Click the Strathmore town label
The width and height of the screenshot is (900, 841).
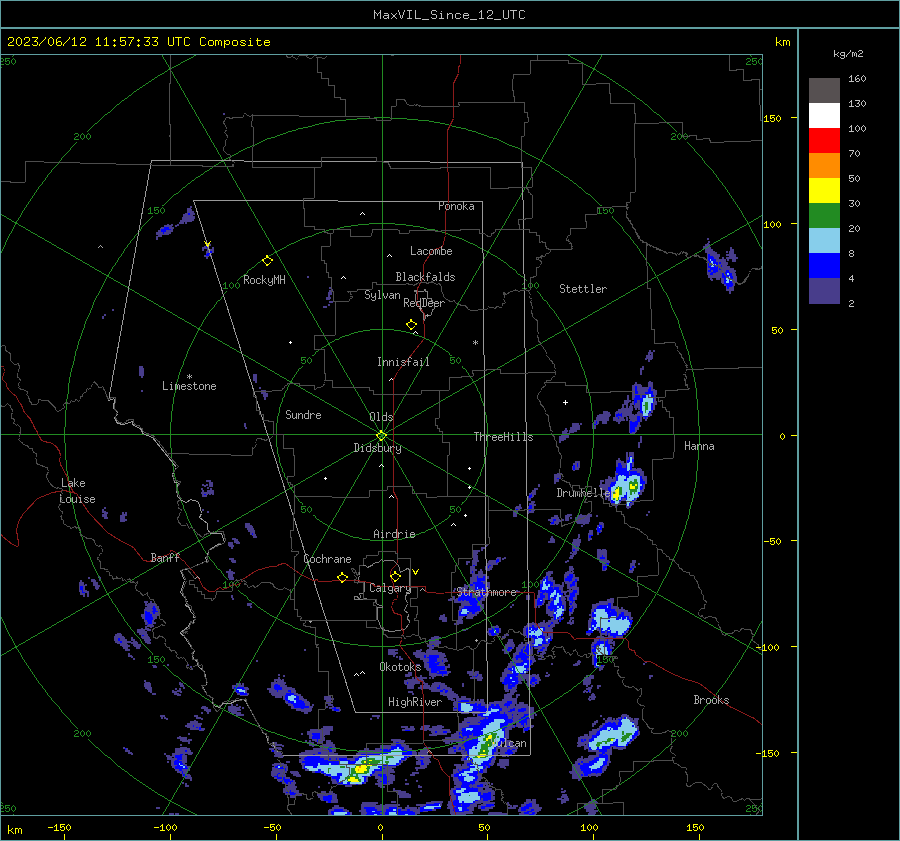pos(486,592)
